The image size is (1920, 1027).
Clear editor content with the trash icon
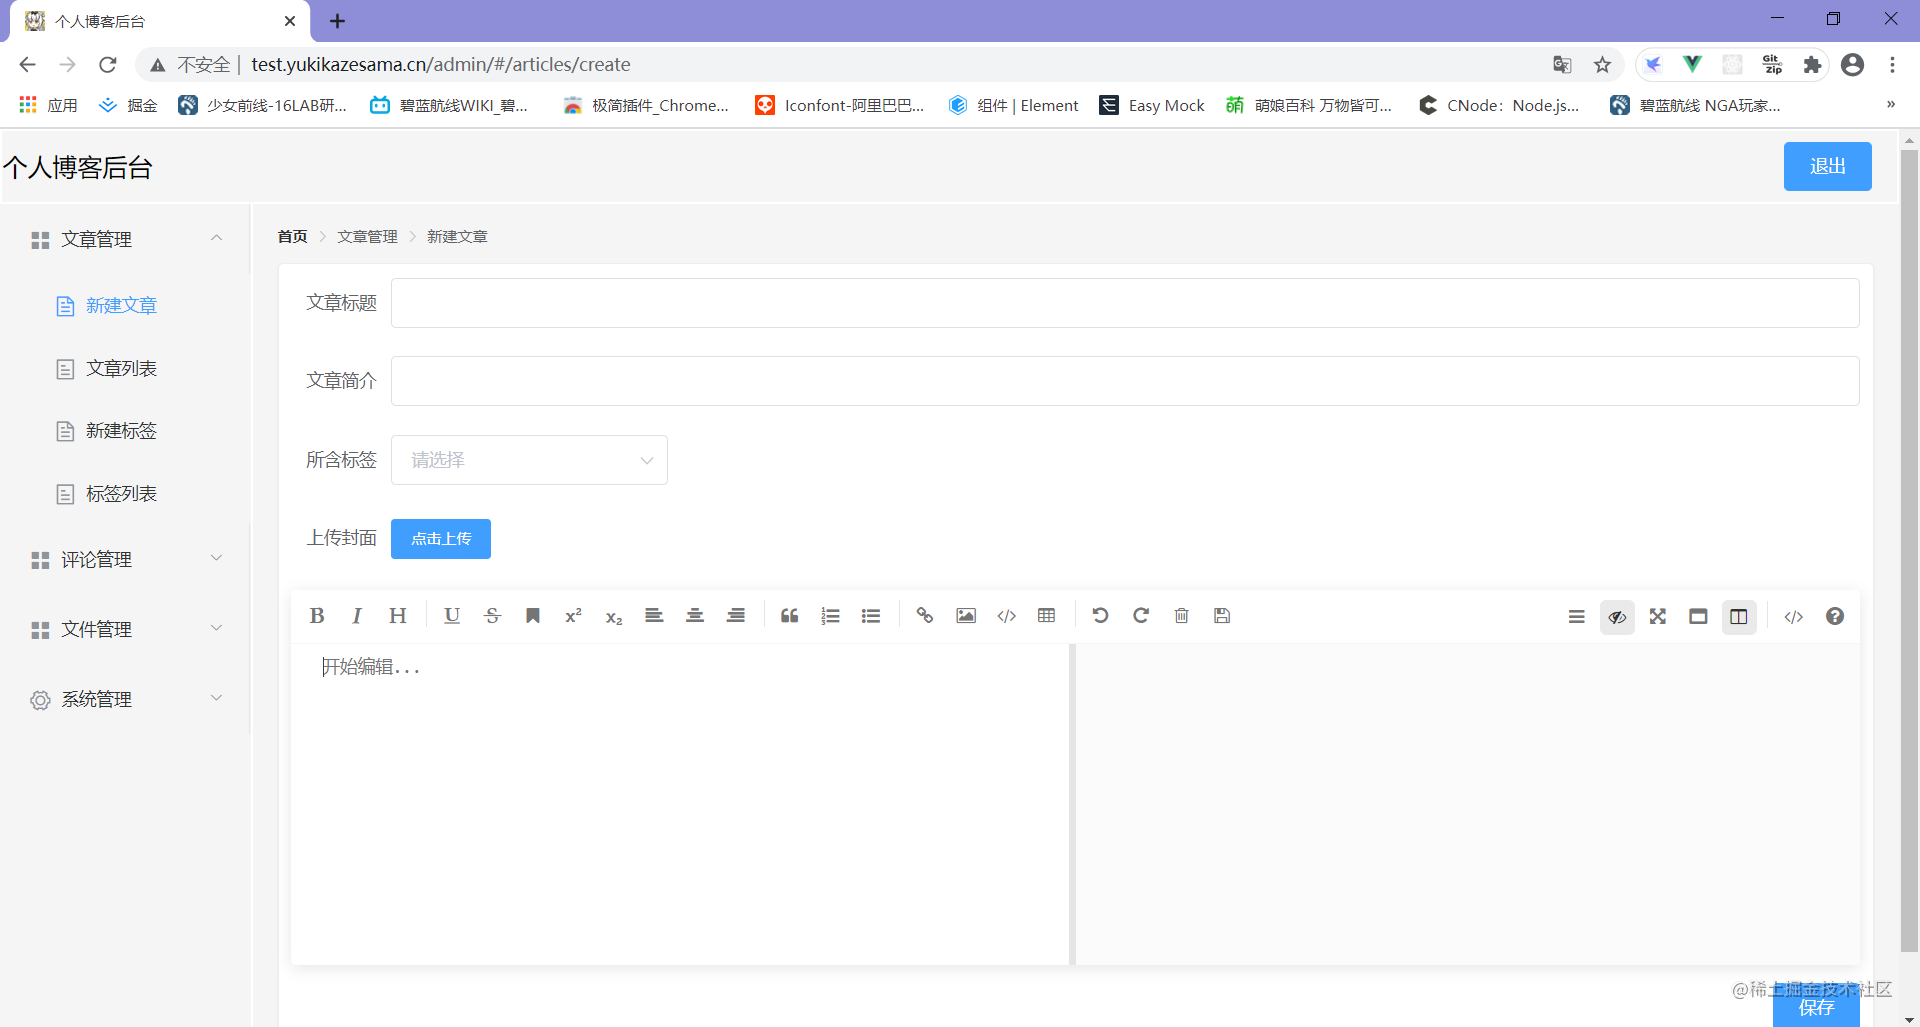click(x=1181, y=616)
